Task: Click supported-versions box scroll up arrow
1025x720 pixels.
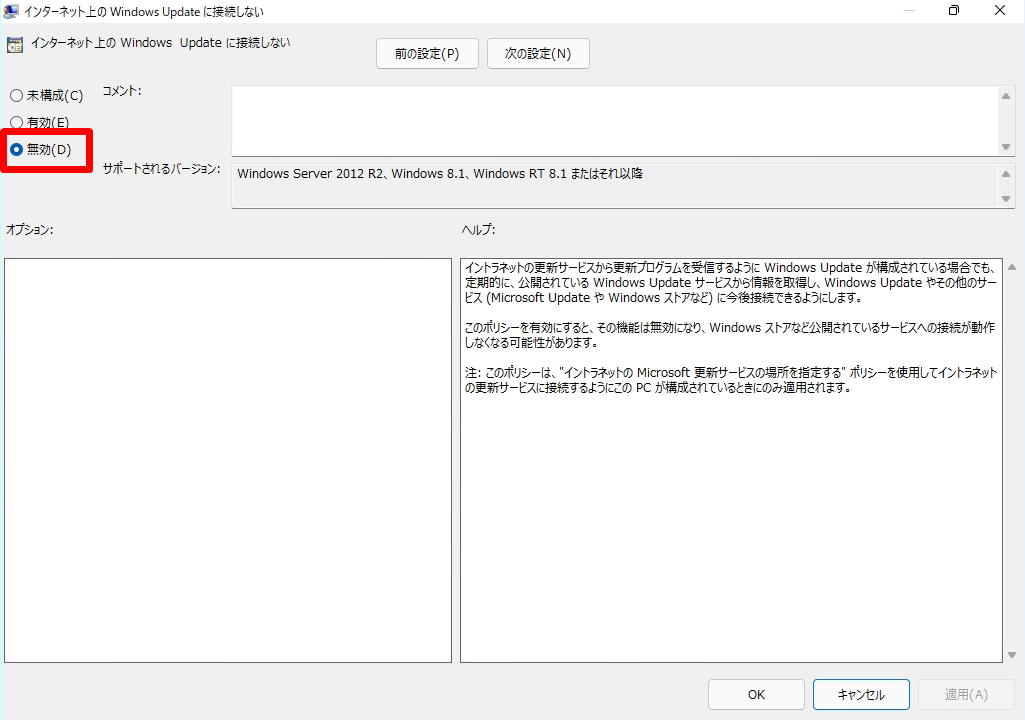Action: pyautogui.click(x=1006, y=174)
